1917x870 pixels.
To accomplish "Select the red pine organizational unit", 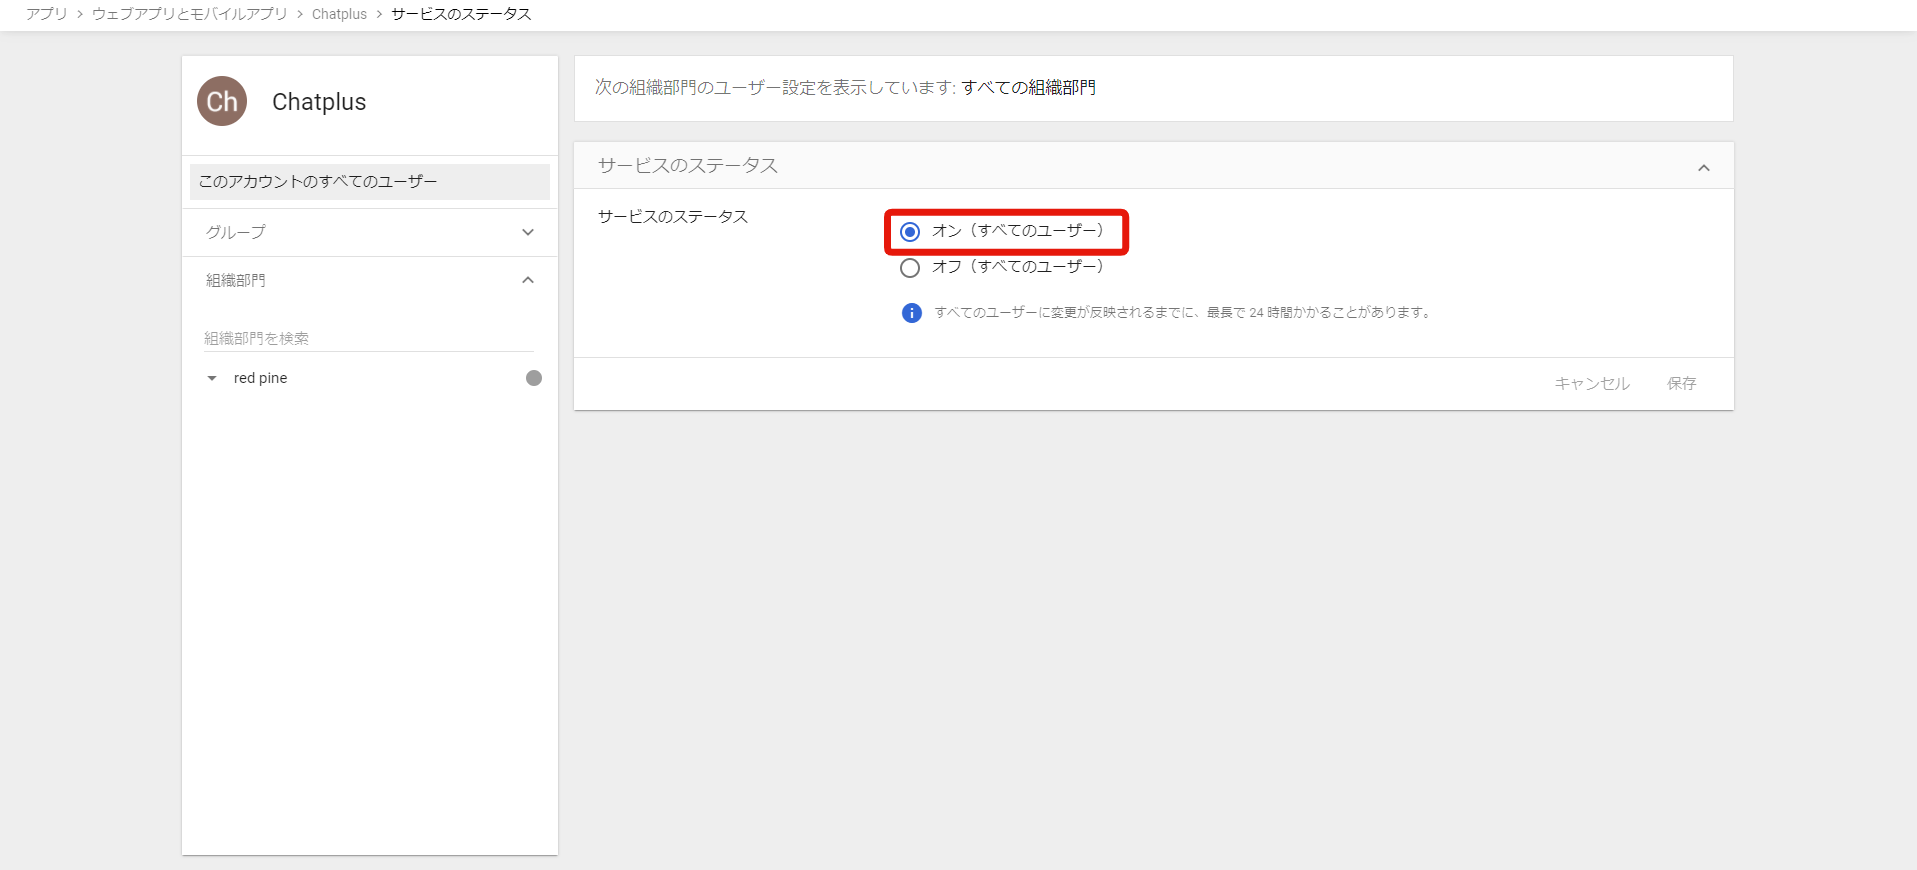I will pyautogui.click(x=260, y=378).
